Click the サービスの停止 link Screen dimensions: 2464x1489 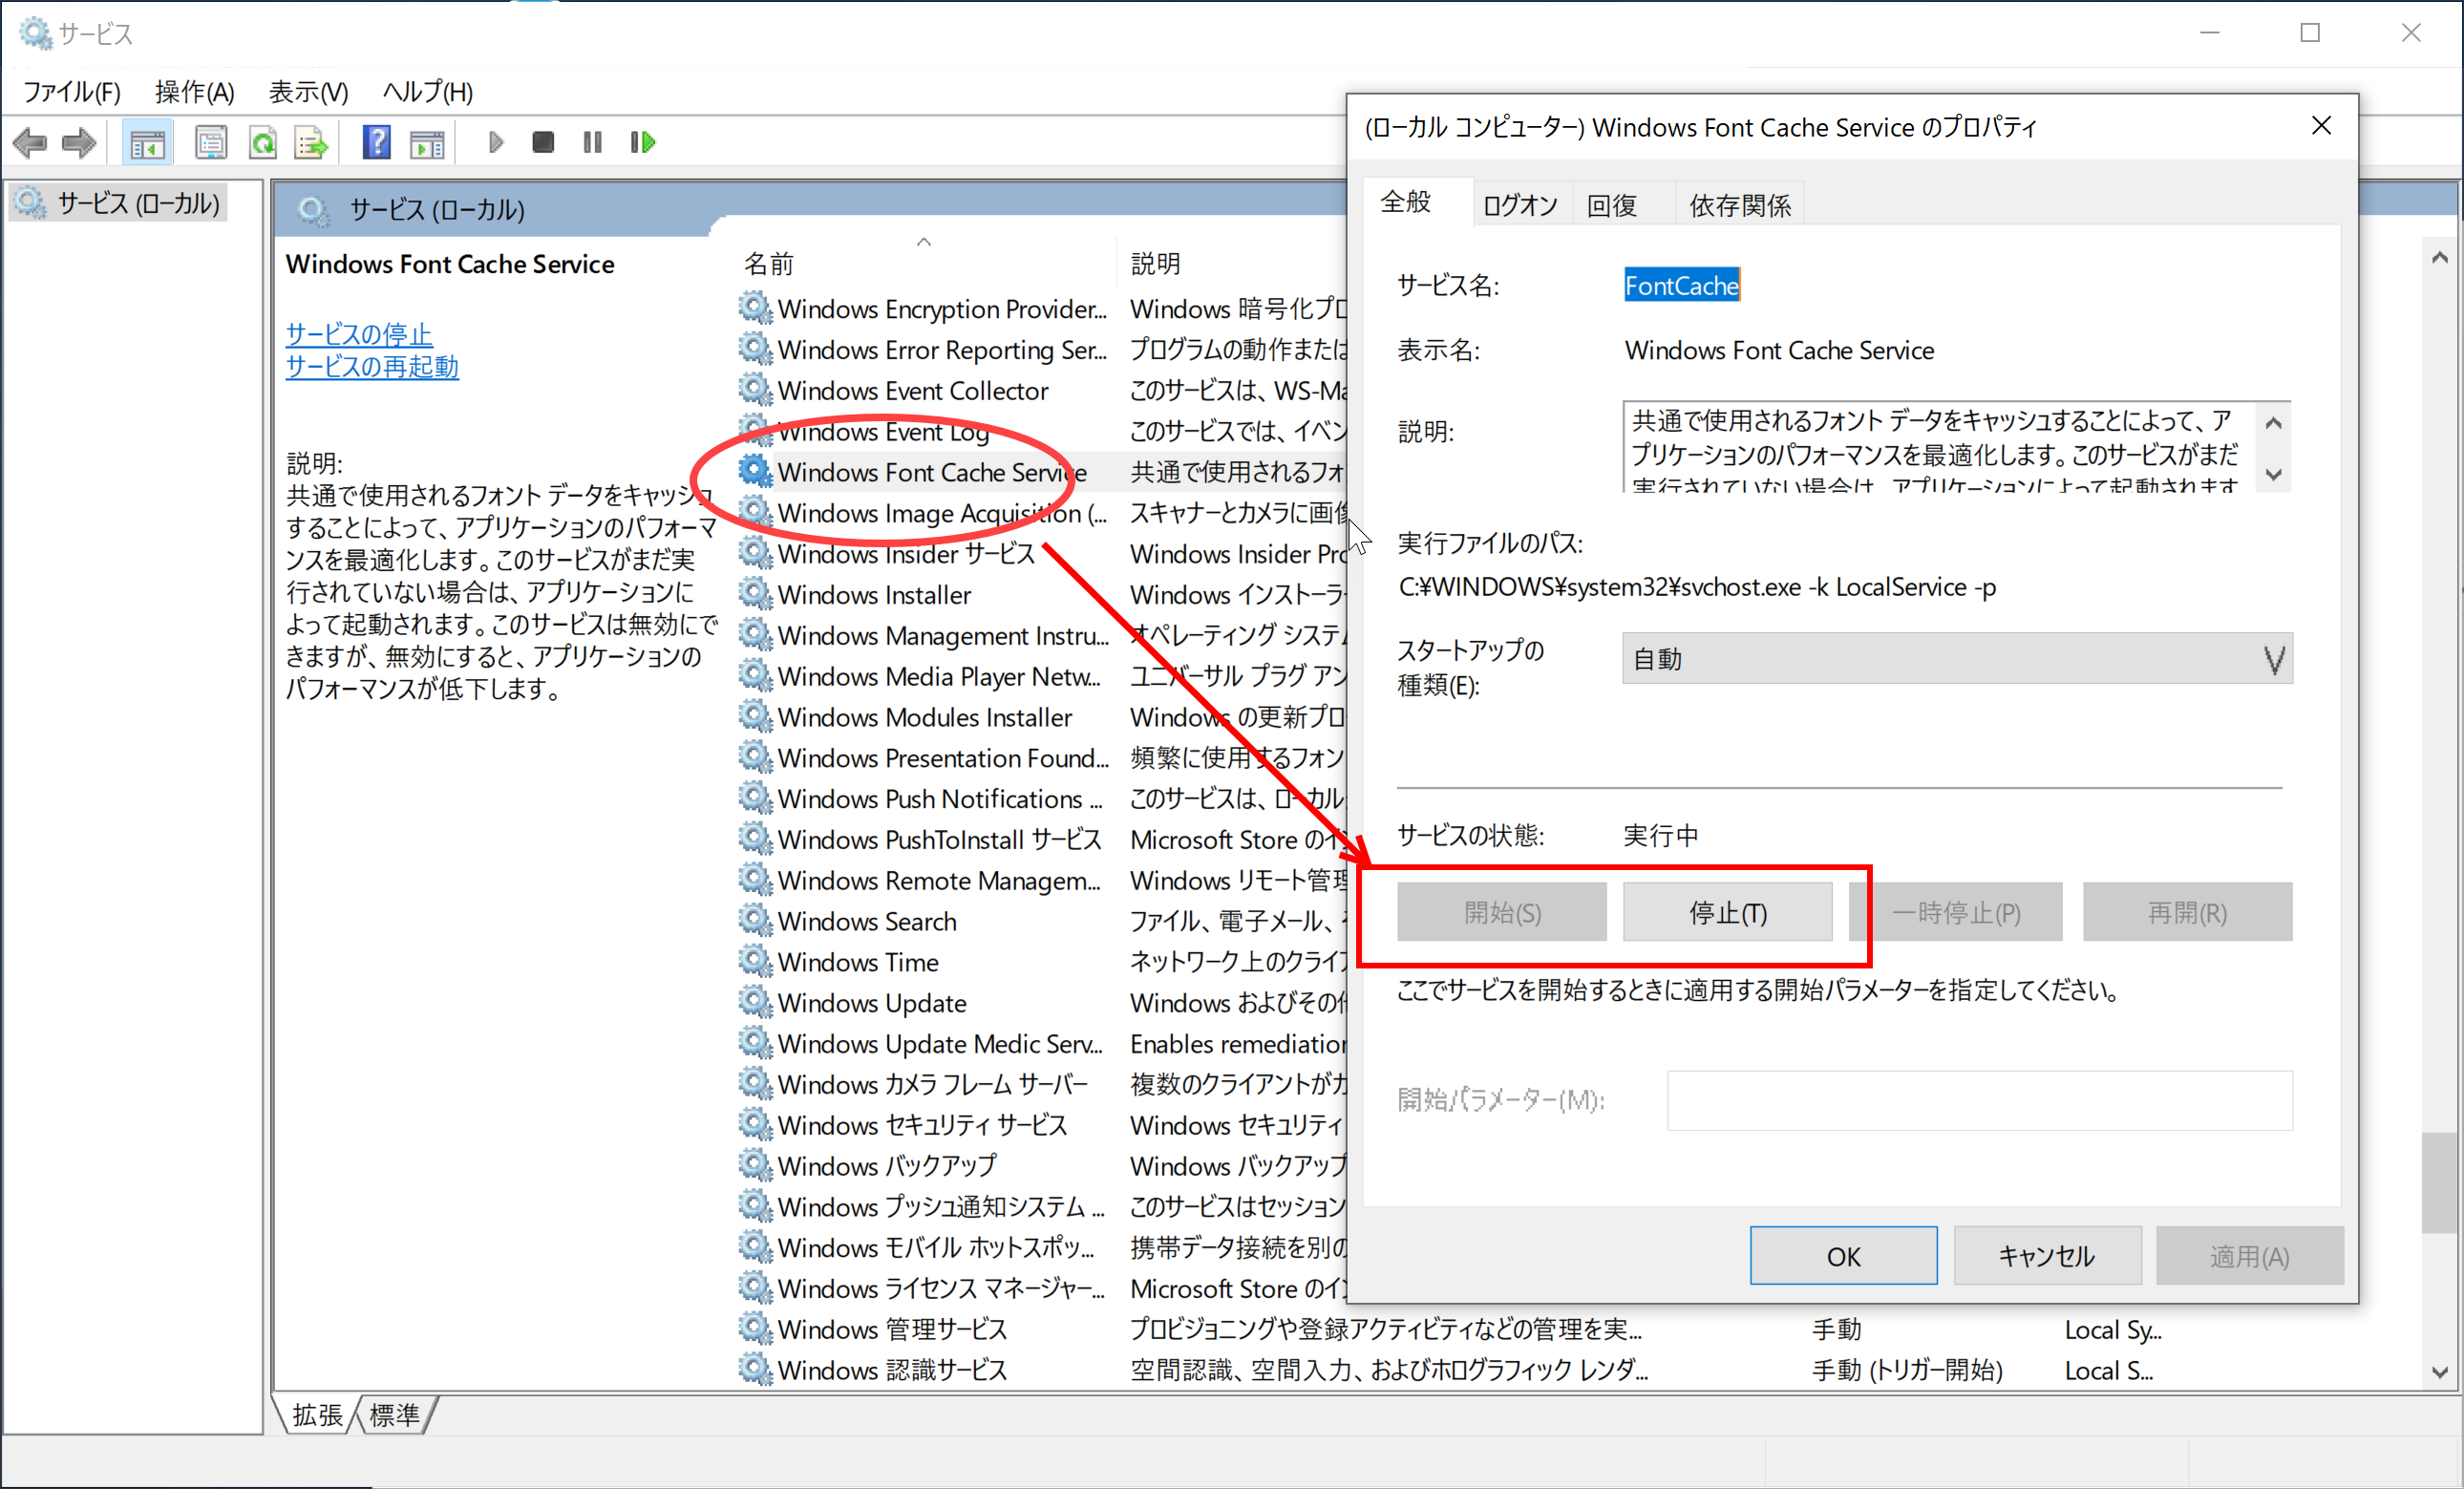[359, 333]
